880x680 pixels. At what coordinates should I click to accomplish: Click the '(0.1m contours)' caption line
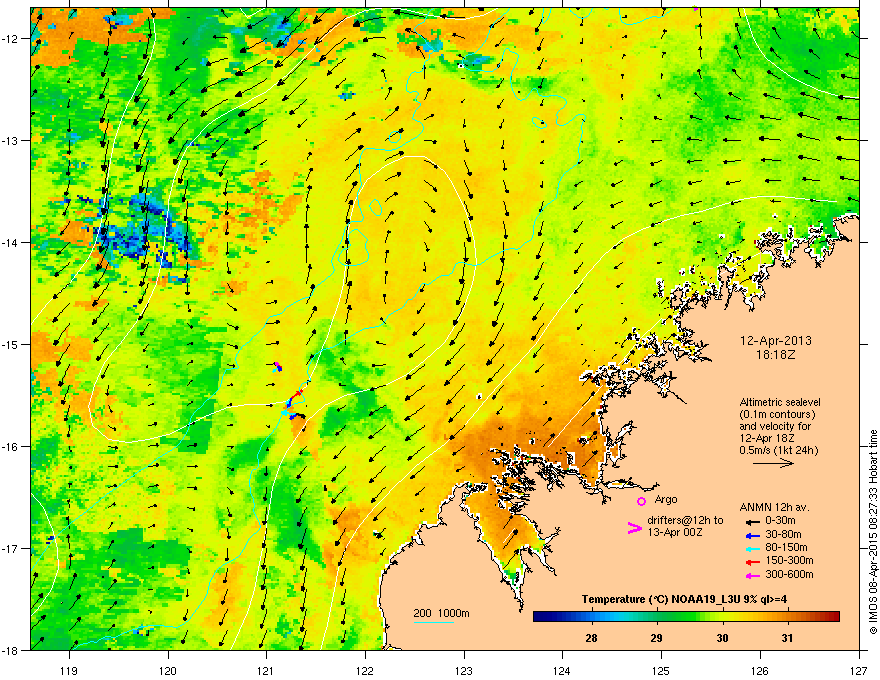pos(777,414)
